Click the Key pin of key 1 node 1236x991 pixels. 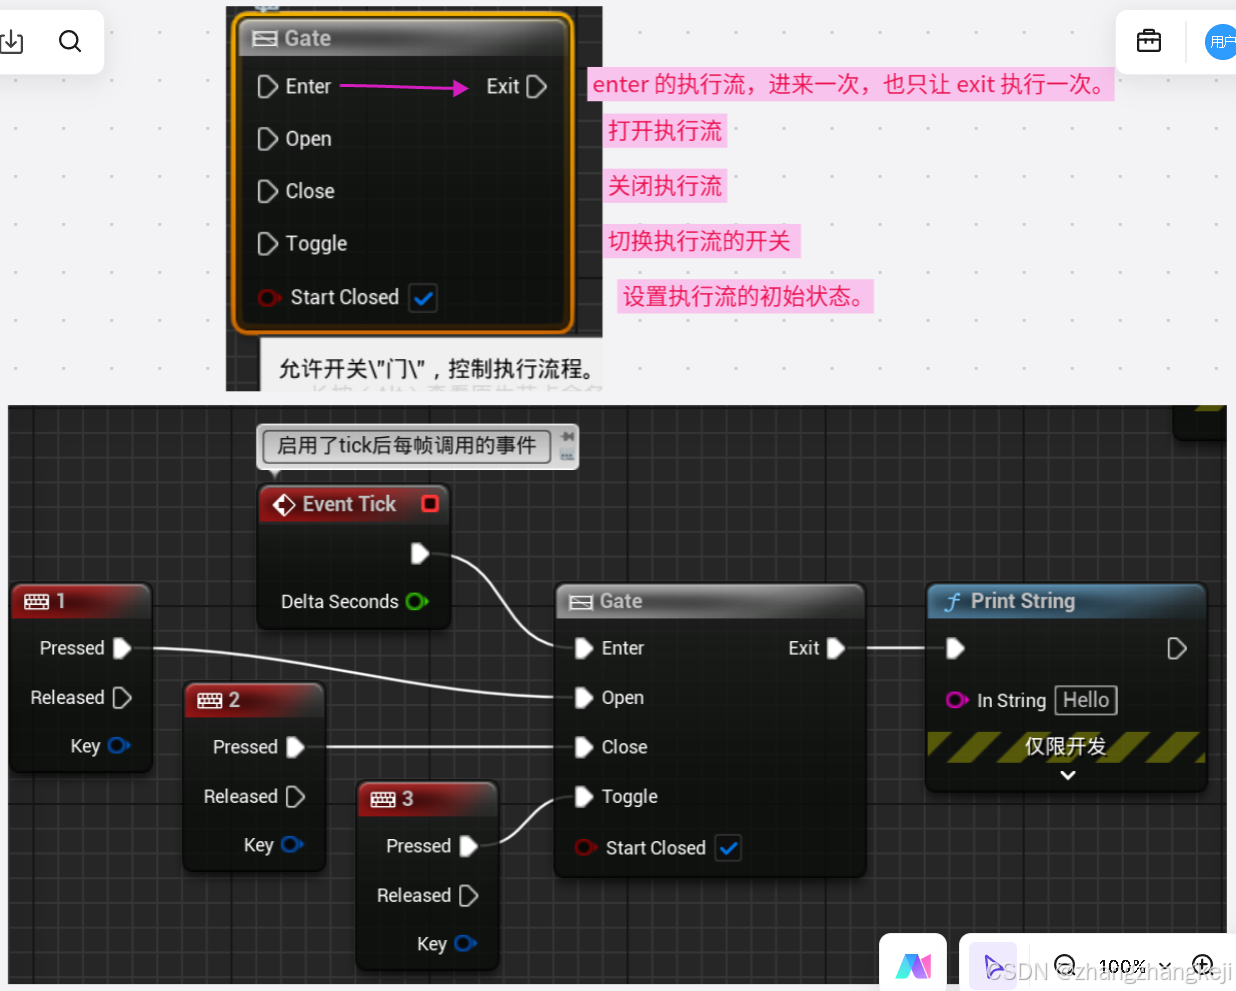[x=119, y=745]
